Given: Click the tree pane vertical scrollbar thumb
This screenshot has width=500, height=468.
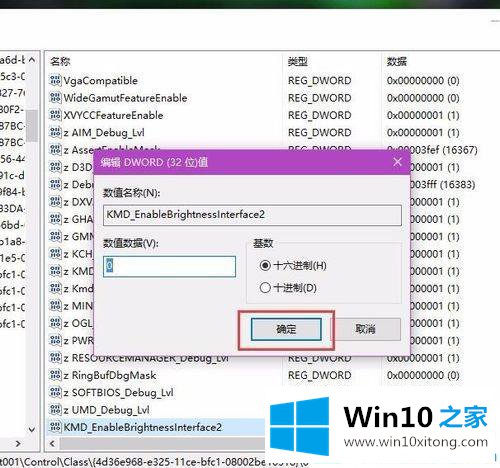Looking at the screenshot, I should 32,126.
